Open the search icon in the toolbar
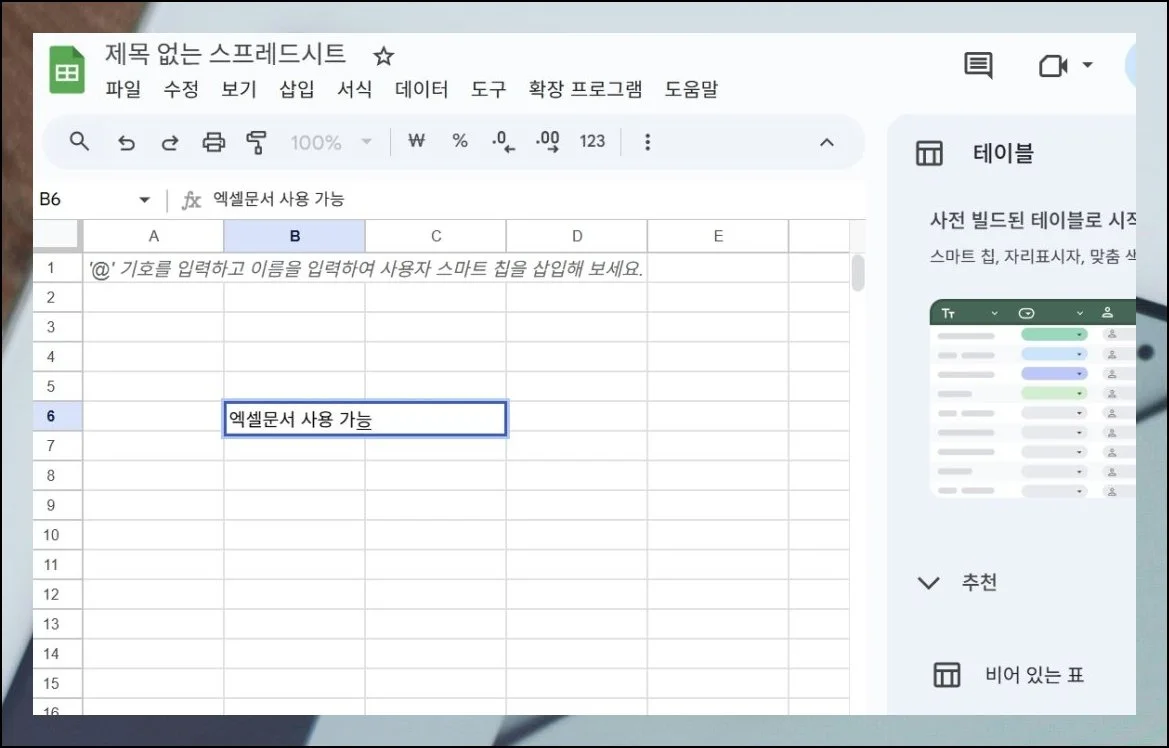This screenshot has height=748, width=1169. tap(79, 141)
